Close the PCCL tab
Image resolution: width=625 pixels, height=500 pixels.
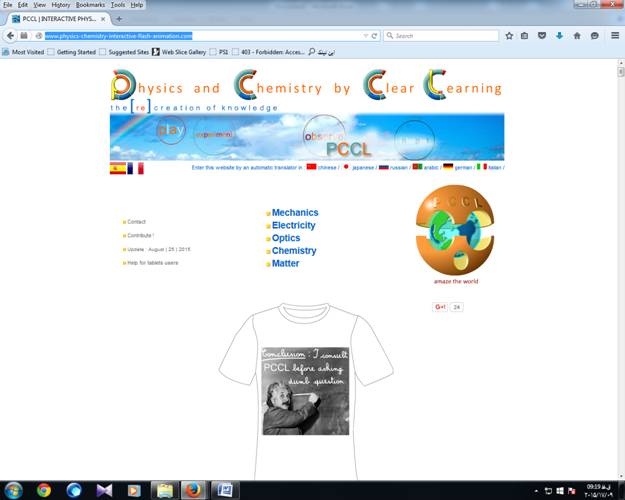103,19
